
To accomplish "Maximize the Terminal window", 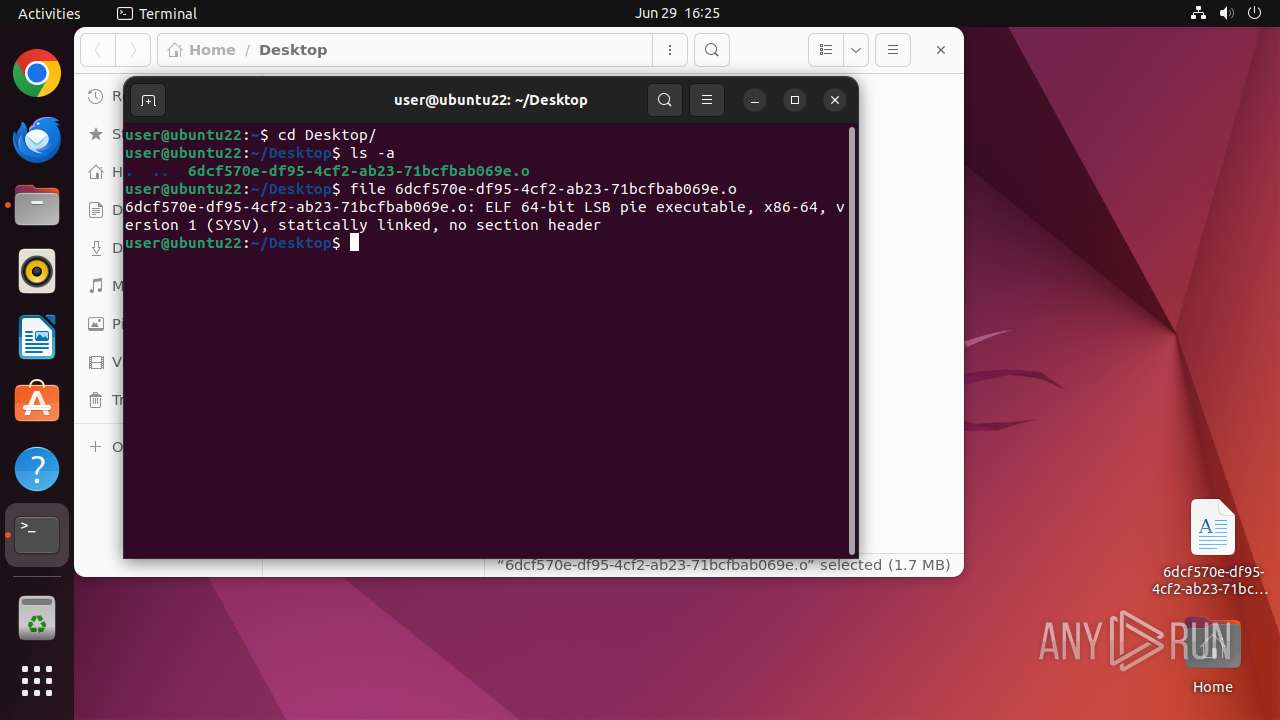I will click(795, 100).
